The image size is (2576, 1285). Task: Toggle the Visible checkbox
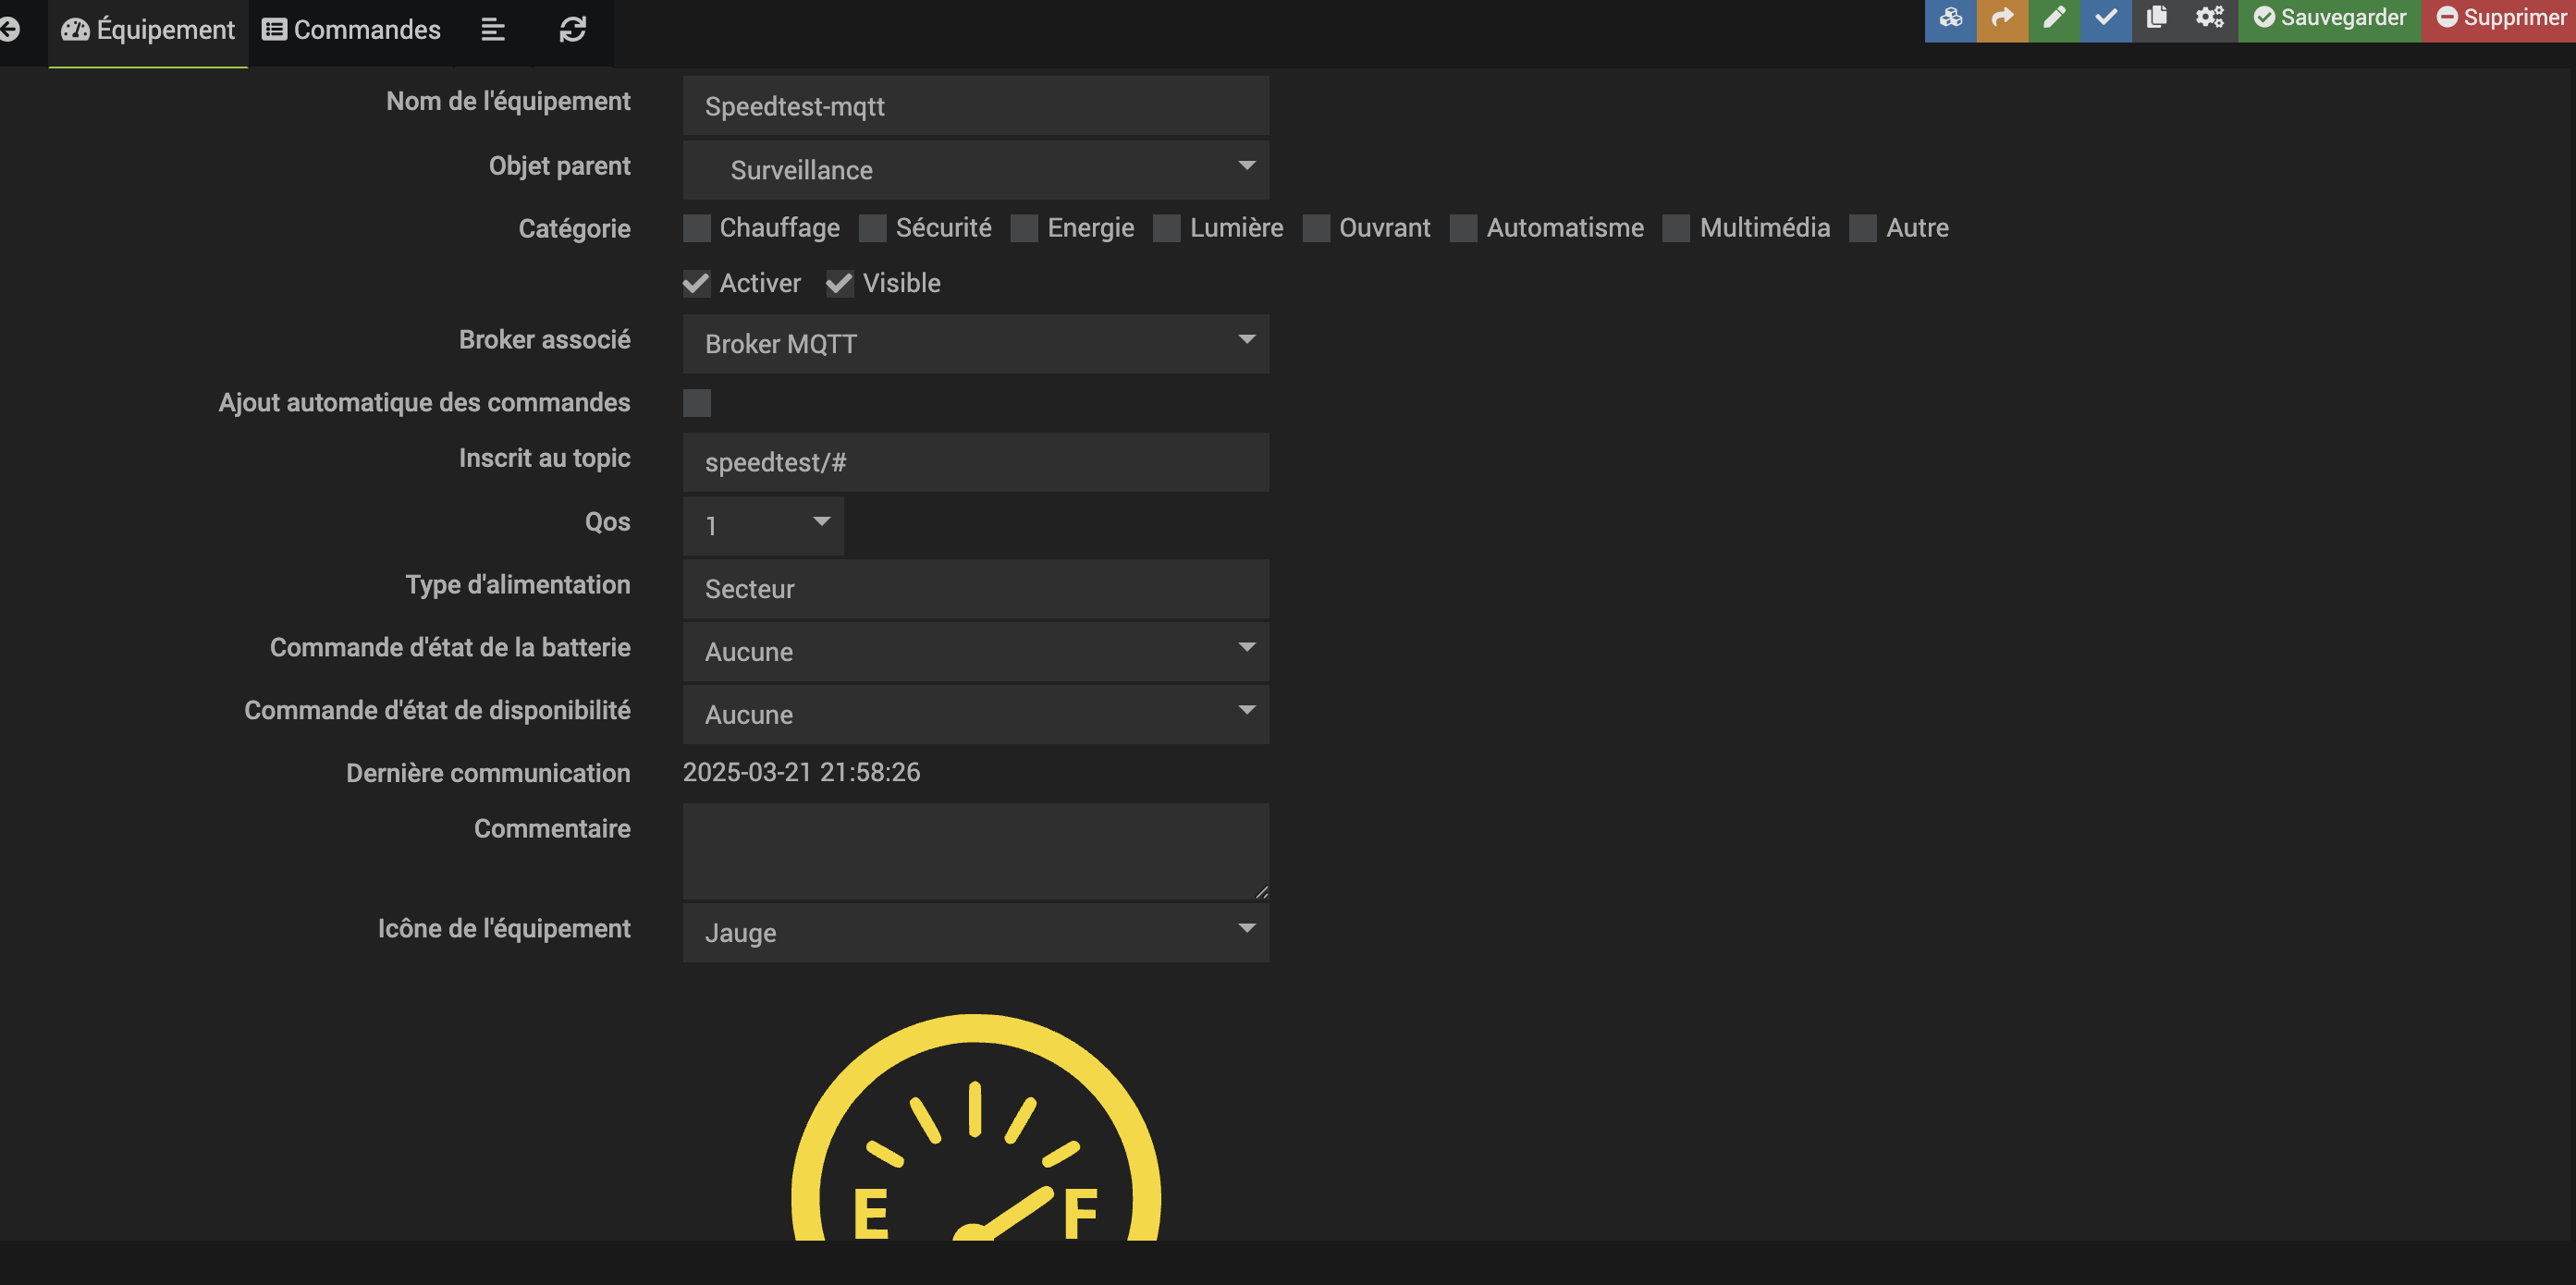[x=840, y=284]
